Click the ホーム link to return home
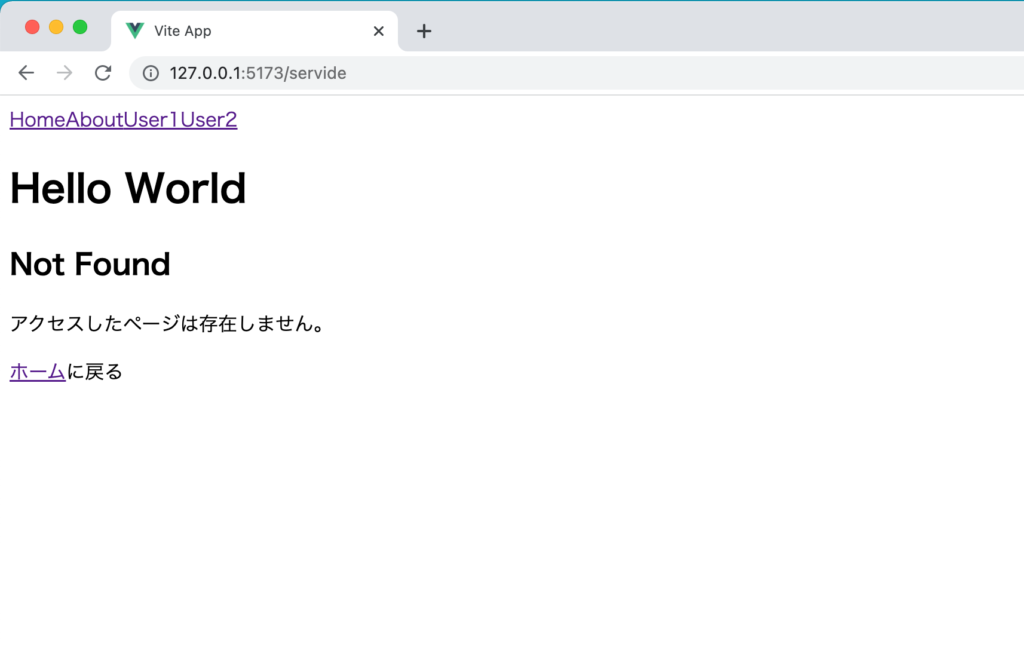The height and width of the screenshot is (650, 1024). click(36, 371)
